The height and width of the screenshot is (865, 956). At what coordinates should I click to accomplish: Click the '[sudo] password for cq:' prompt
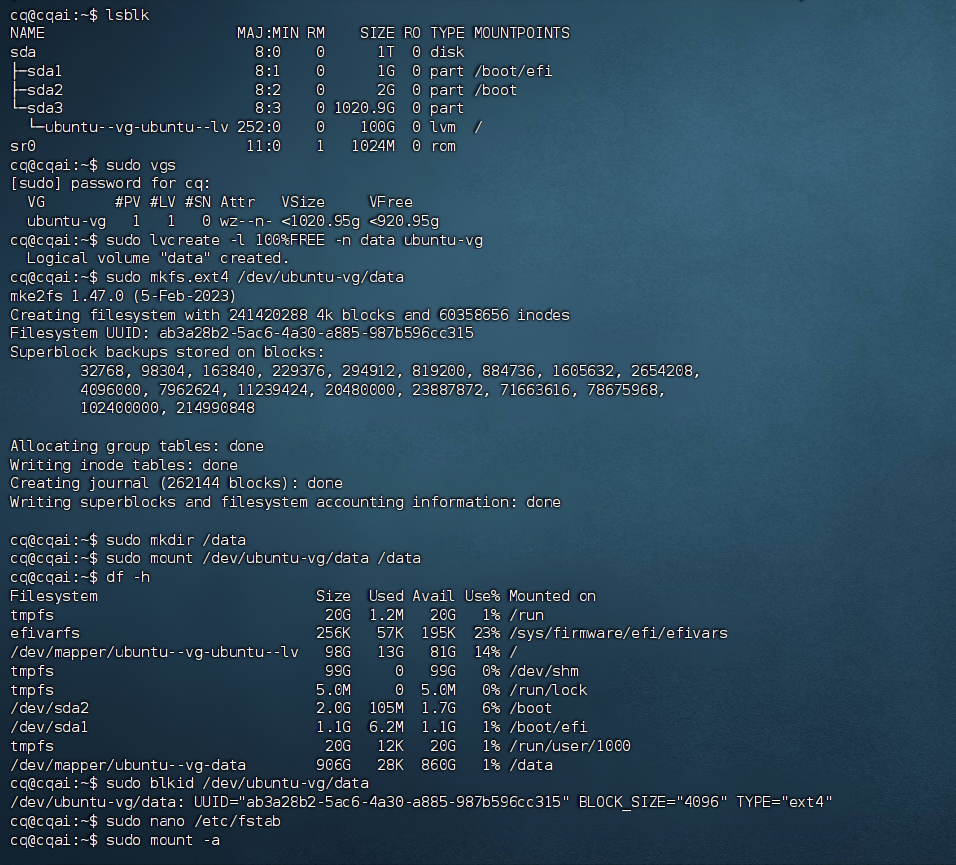pos(110,183)
